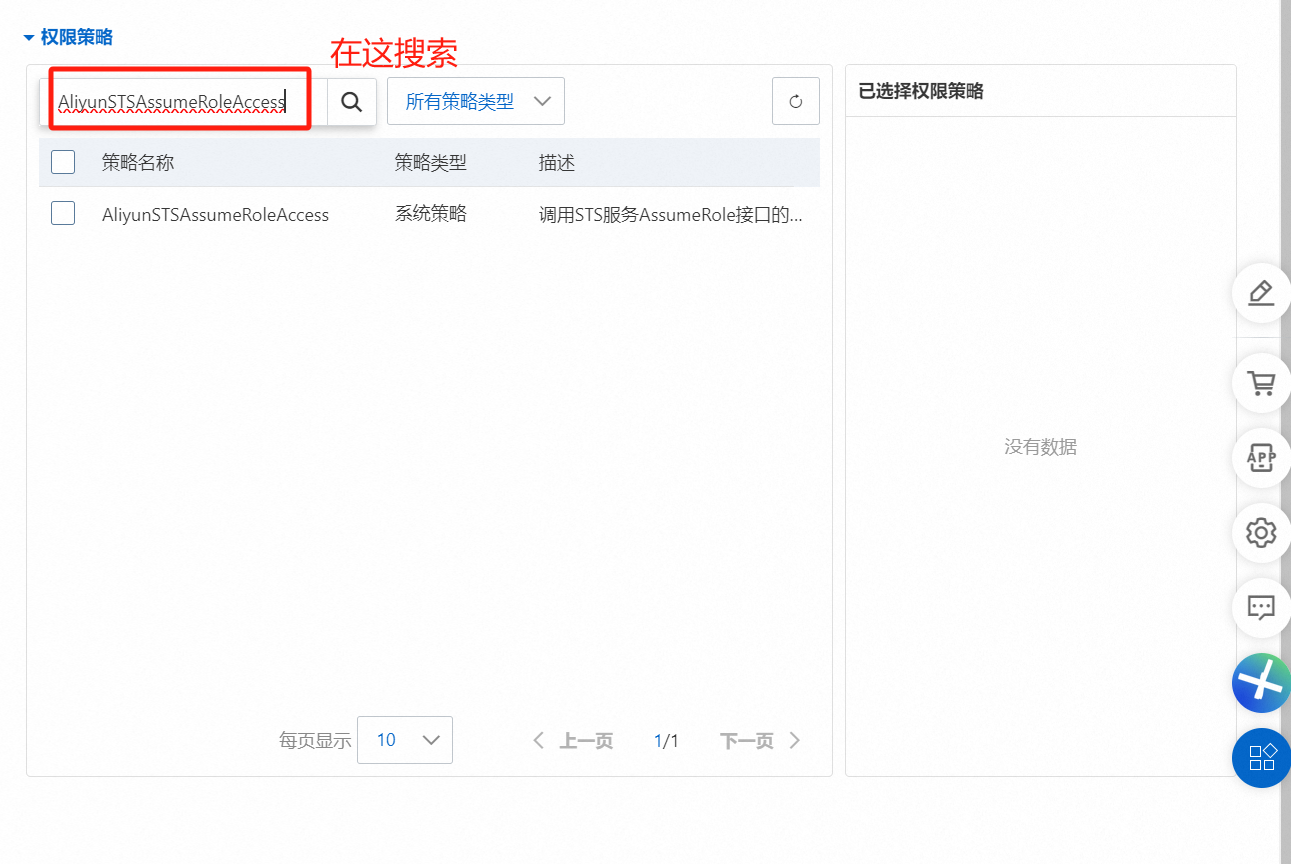Check the AliyunSTSAssumeRoleAccess policy row checkbox

63,213
